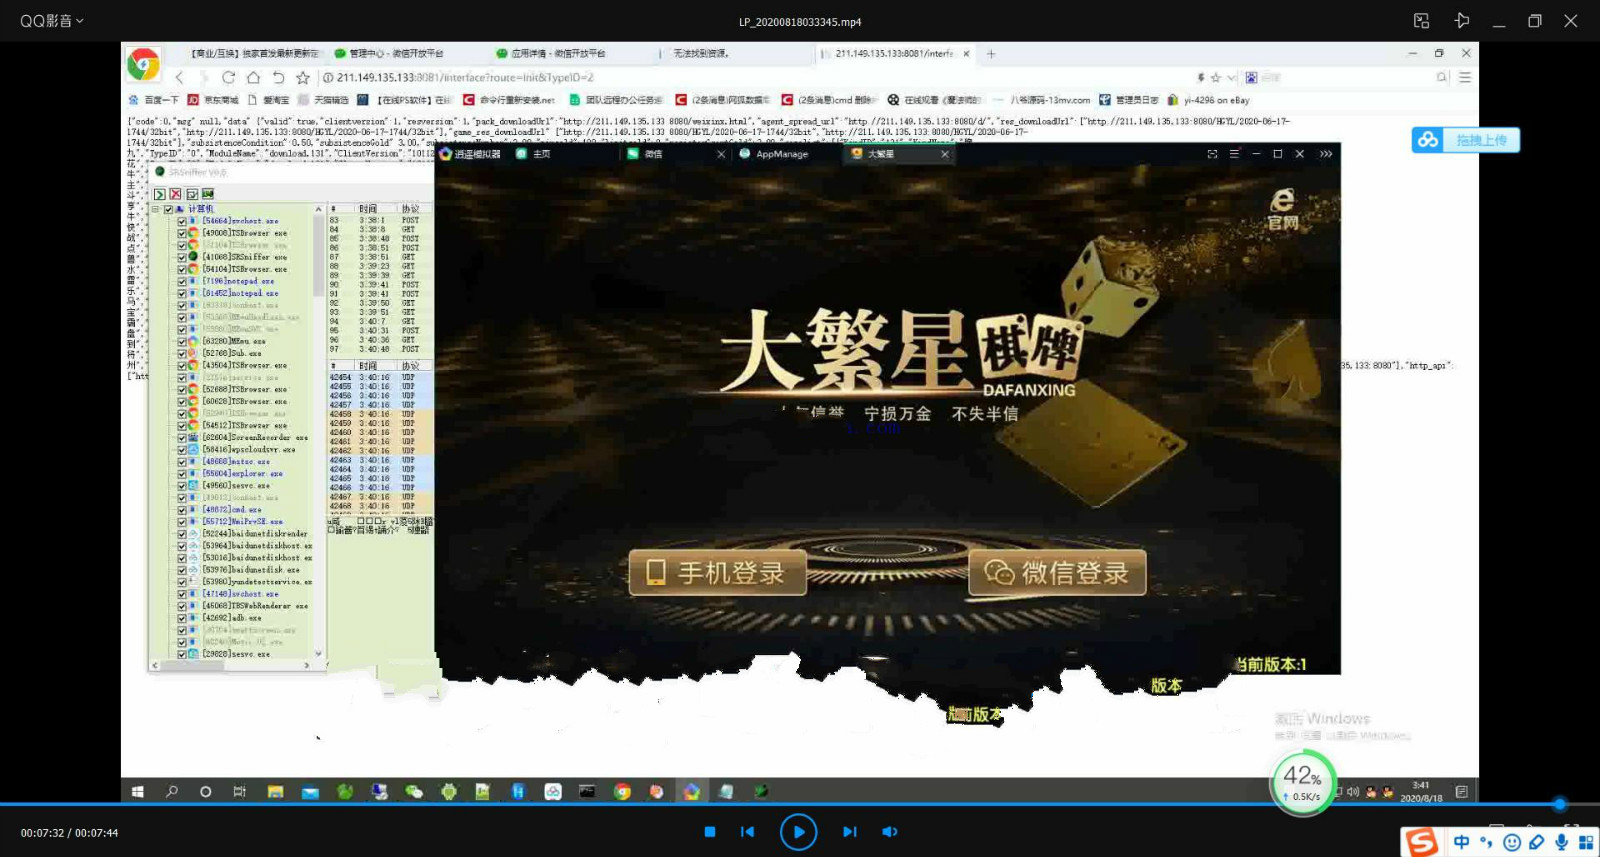This screenshot has height=857, width=1600.
Task: Click the 微信登录 WeChat login button
Action: click(x=1057, y=572)
